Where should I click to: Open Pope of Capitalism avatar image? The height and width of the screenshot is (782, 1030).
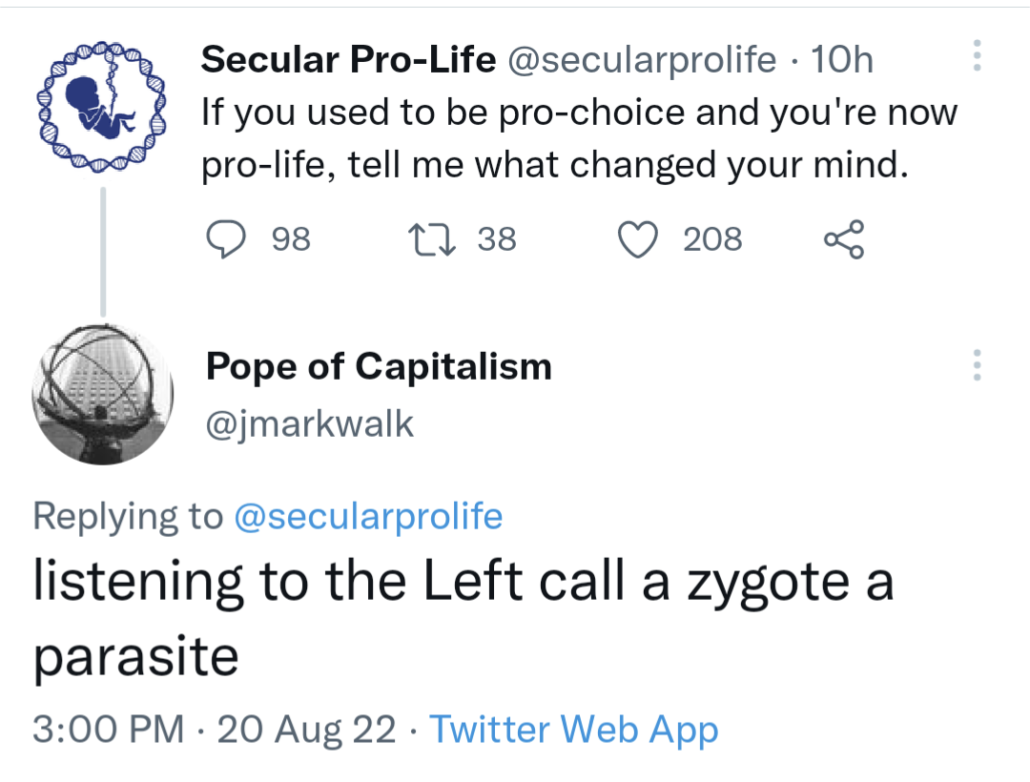pos(104,393)
